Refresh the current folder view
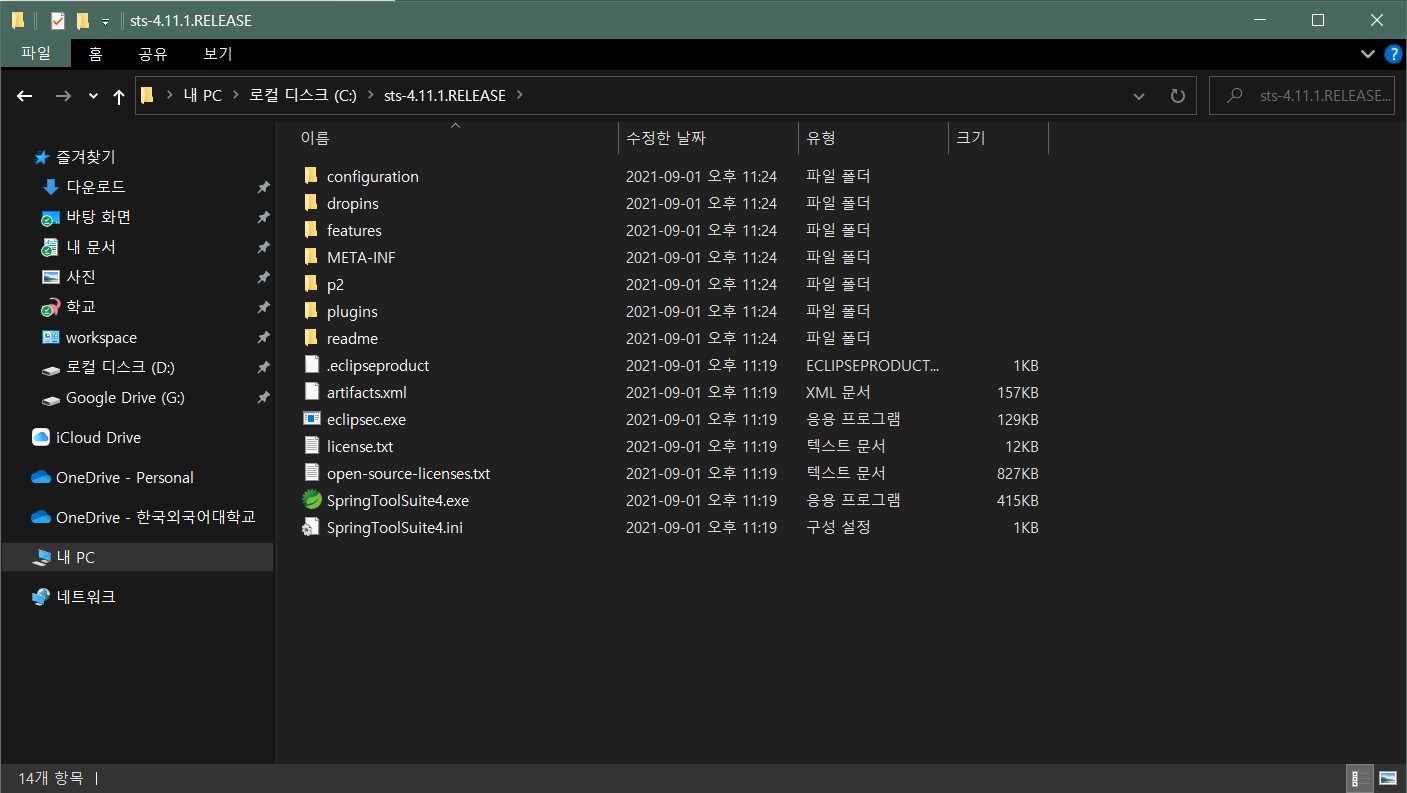Screen dimensions: 1407x793 pos(1178,96)
